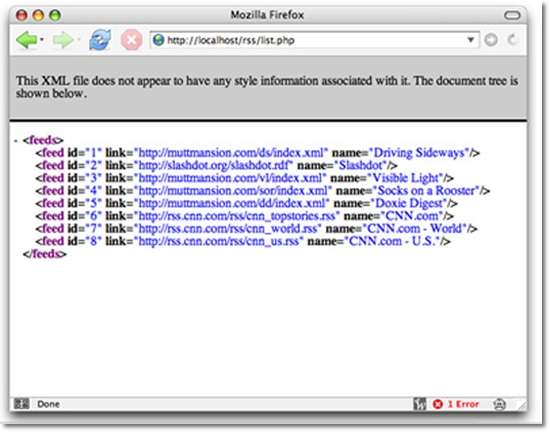
Task: Click the localhost/rss/list.php URL field
Action: tap(314, 40)
